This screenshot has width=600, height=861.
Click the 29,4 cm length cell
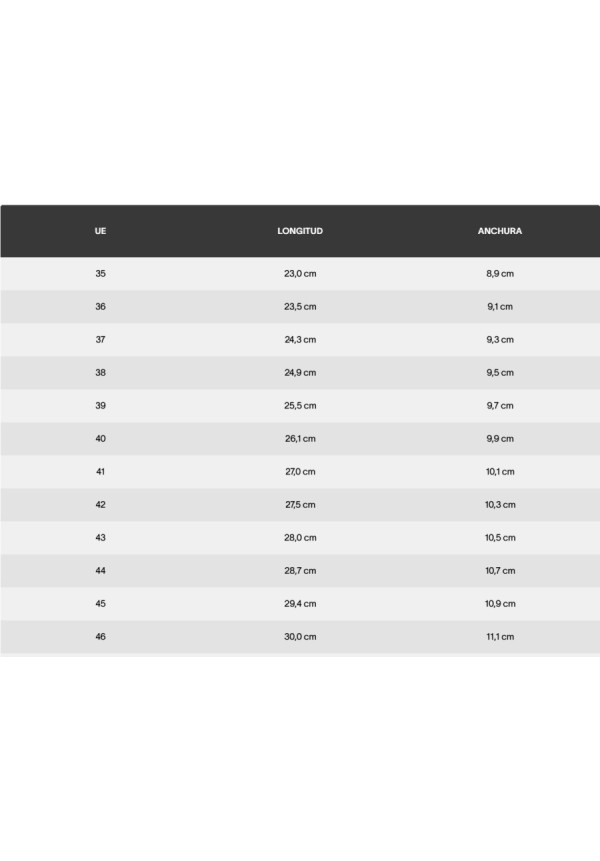coord(300,603)
